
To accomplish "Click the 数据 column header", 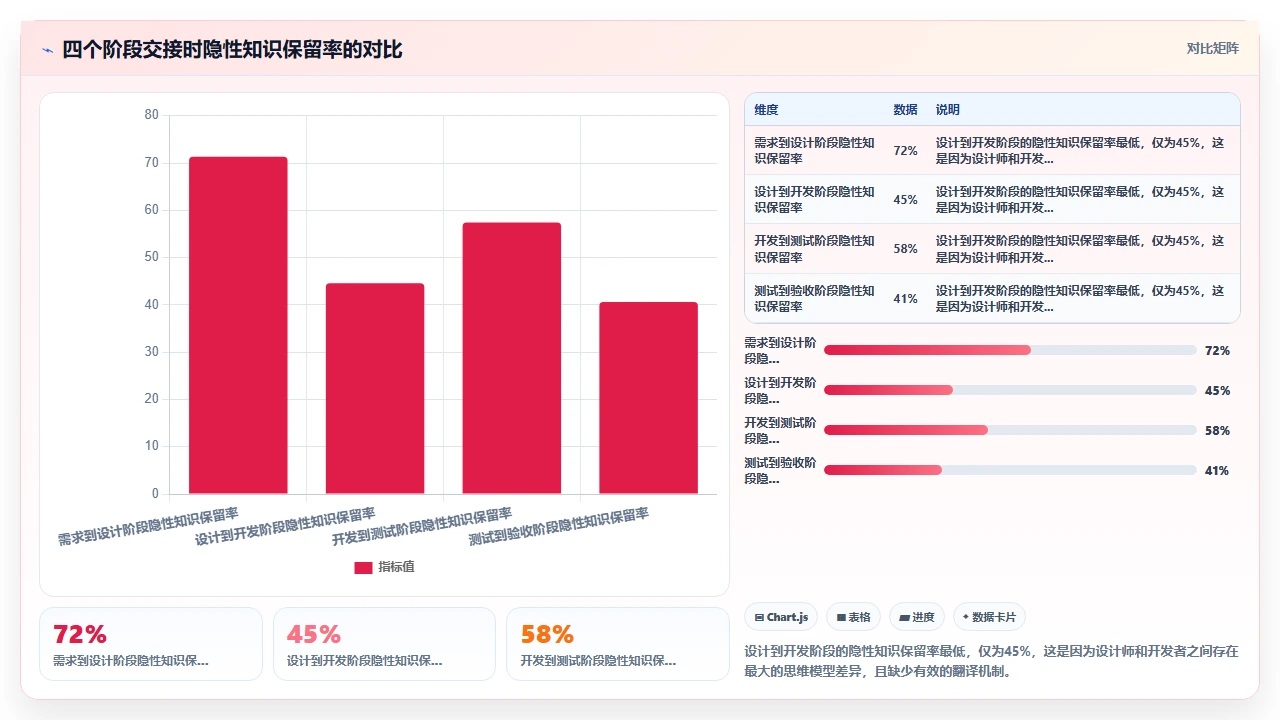I will 905,110.
